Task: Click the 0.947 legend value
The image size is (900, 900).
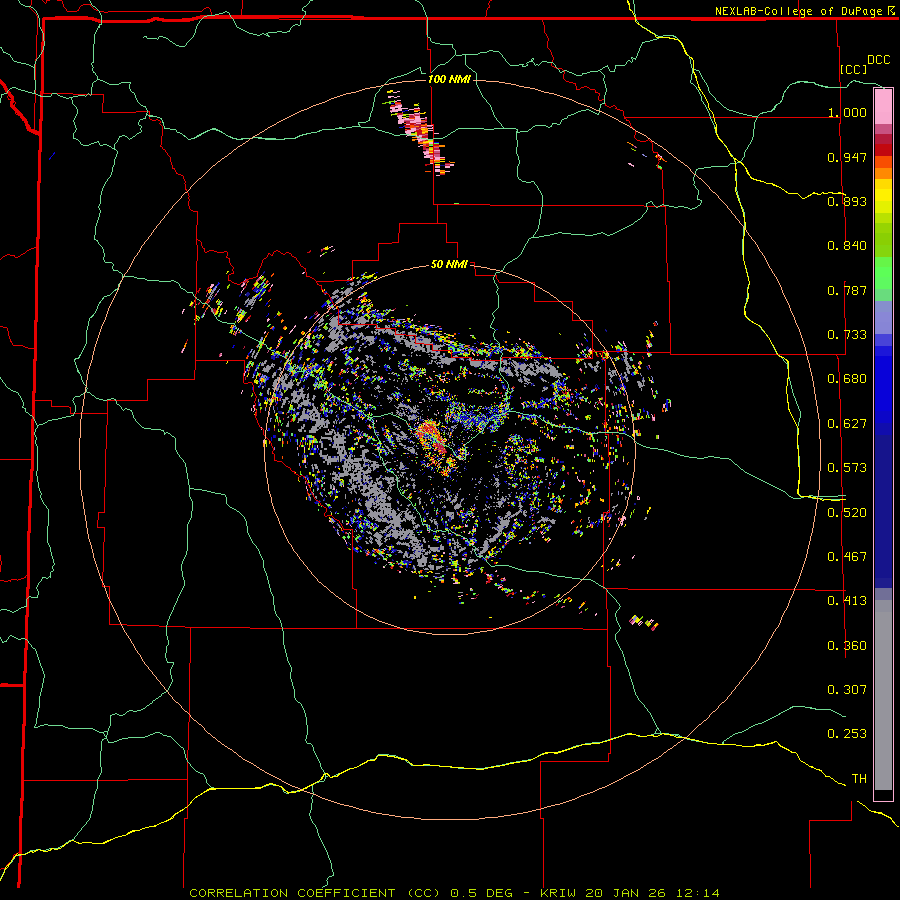Action: pyautogui.click(x=847, y=157)
